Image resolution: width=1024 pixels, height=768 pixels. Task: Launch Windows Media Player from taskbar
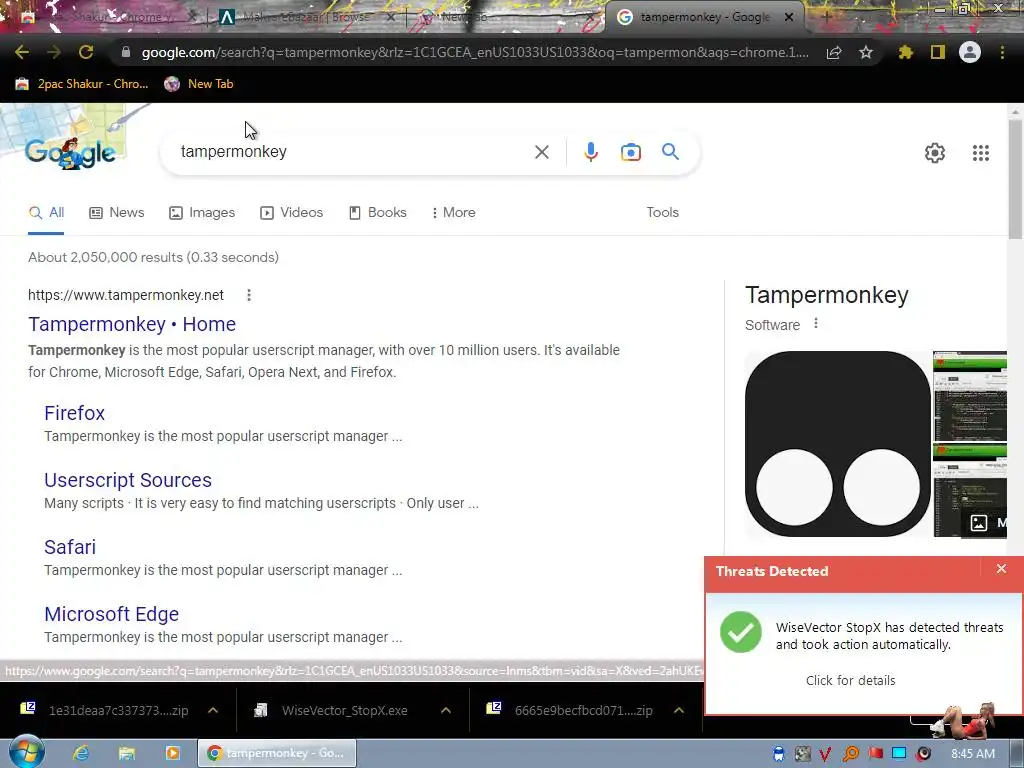[172, 753]
